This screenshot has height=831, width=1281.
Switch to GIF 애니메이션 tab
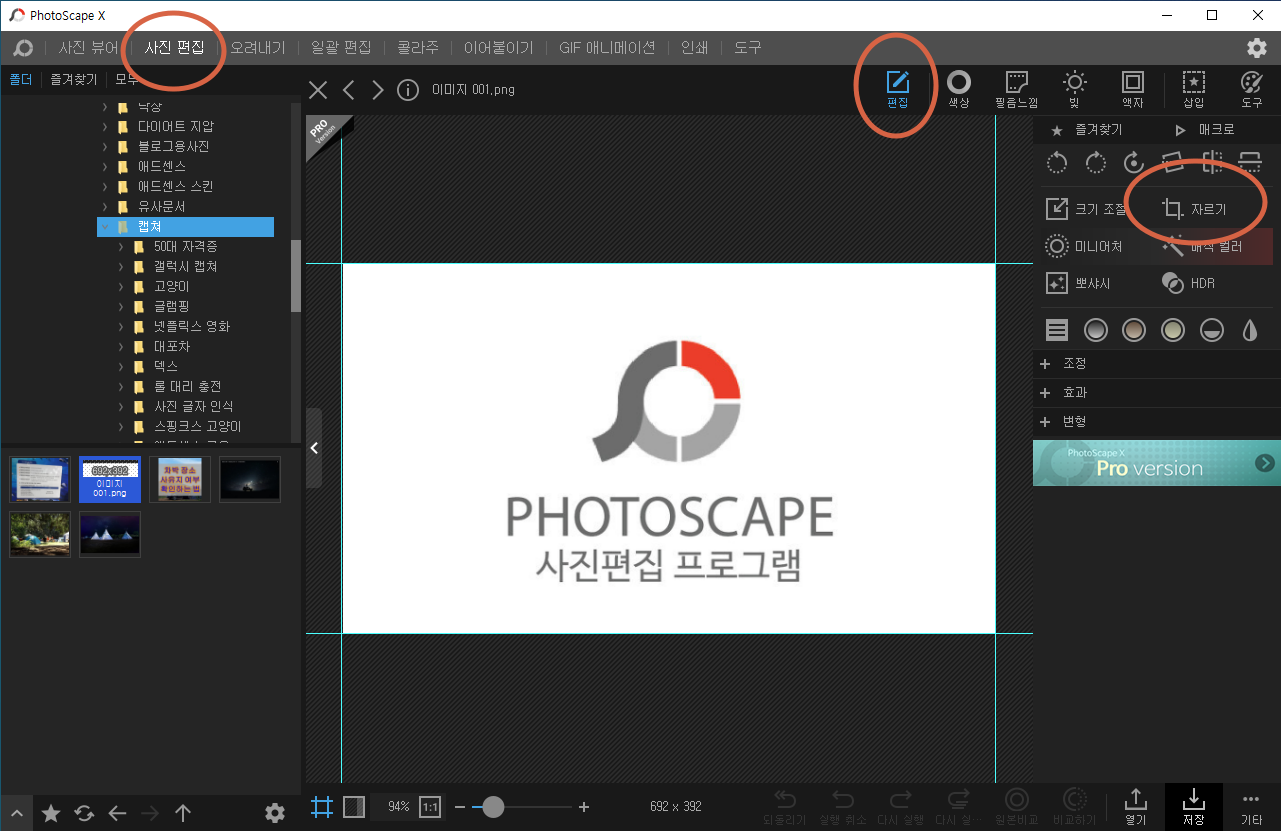coord(607,47)
